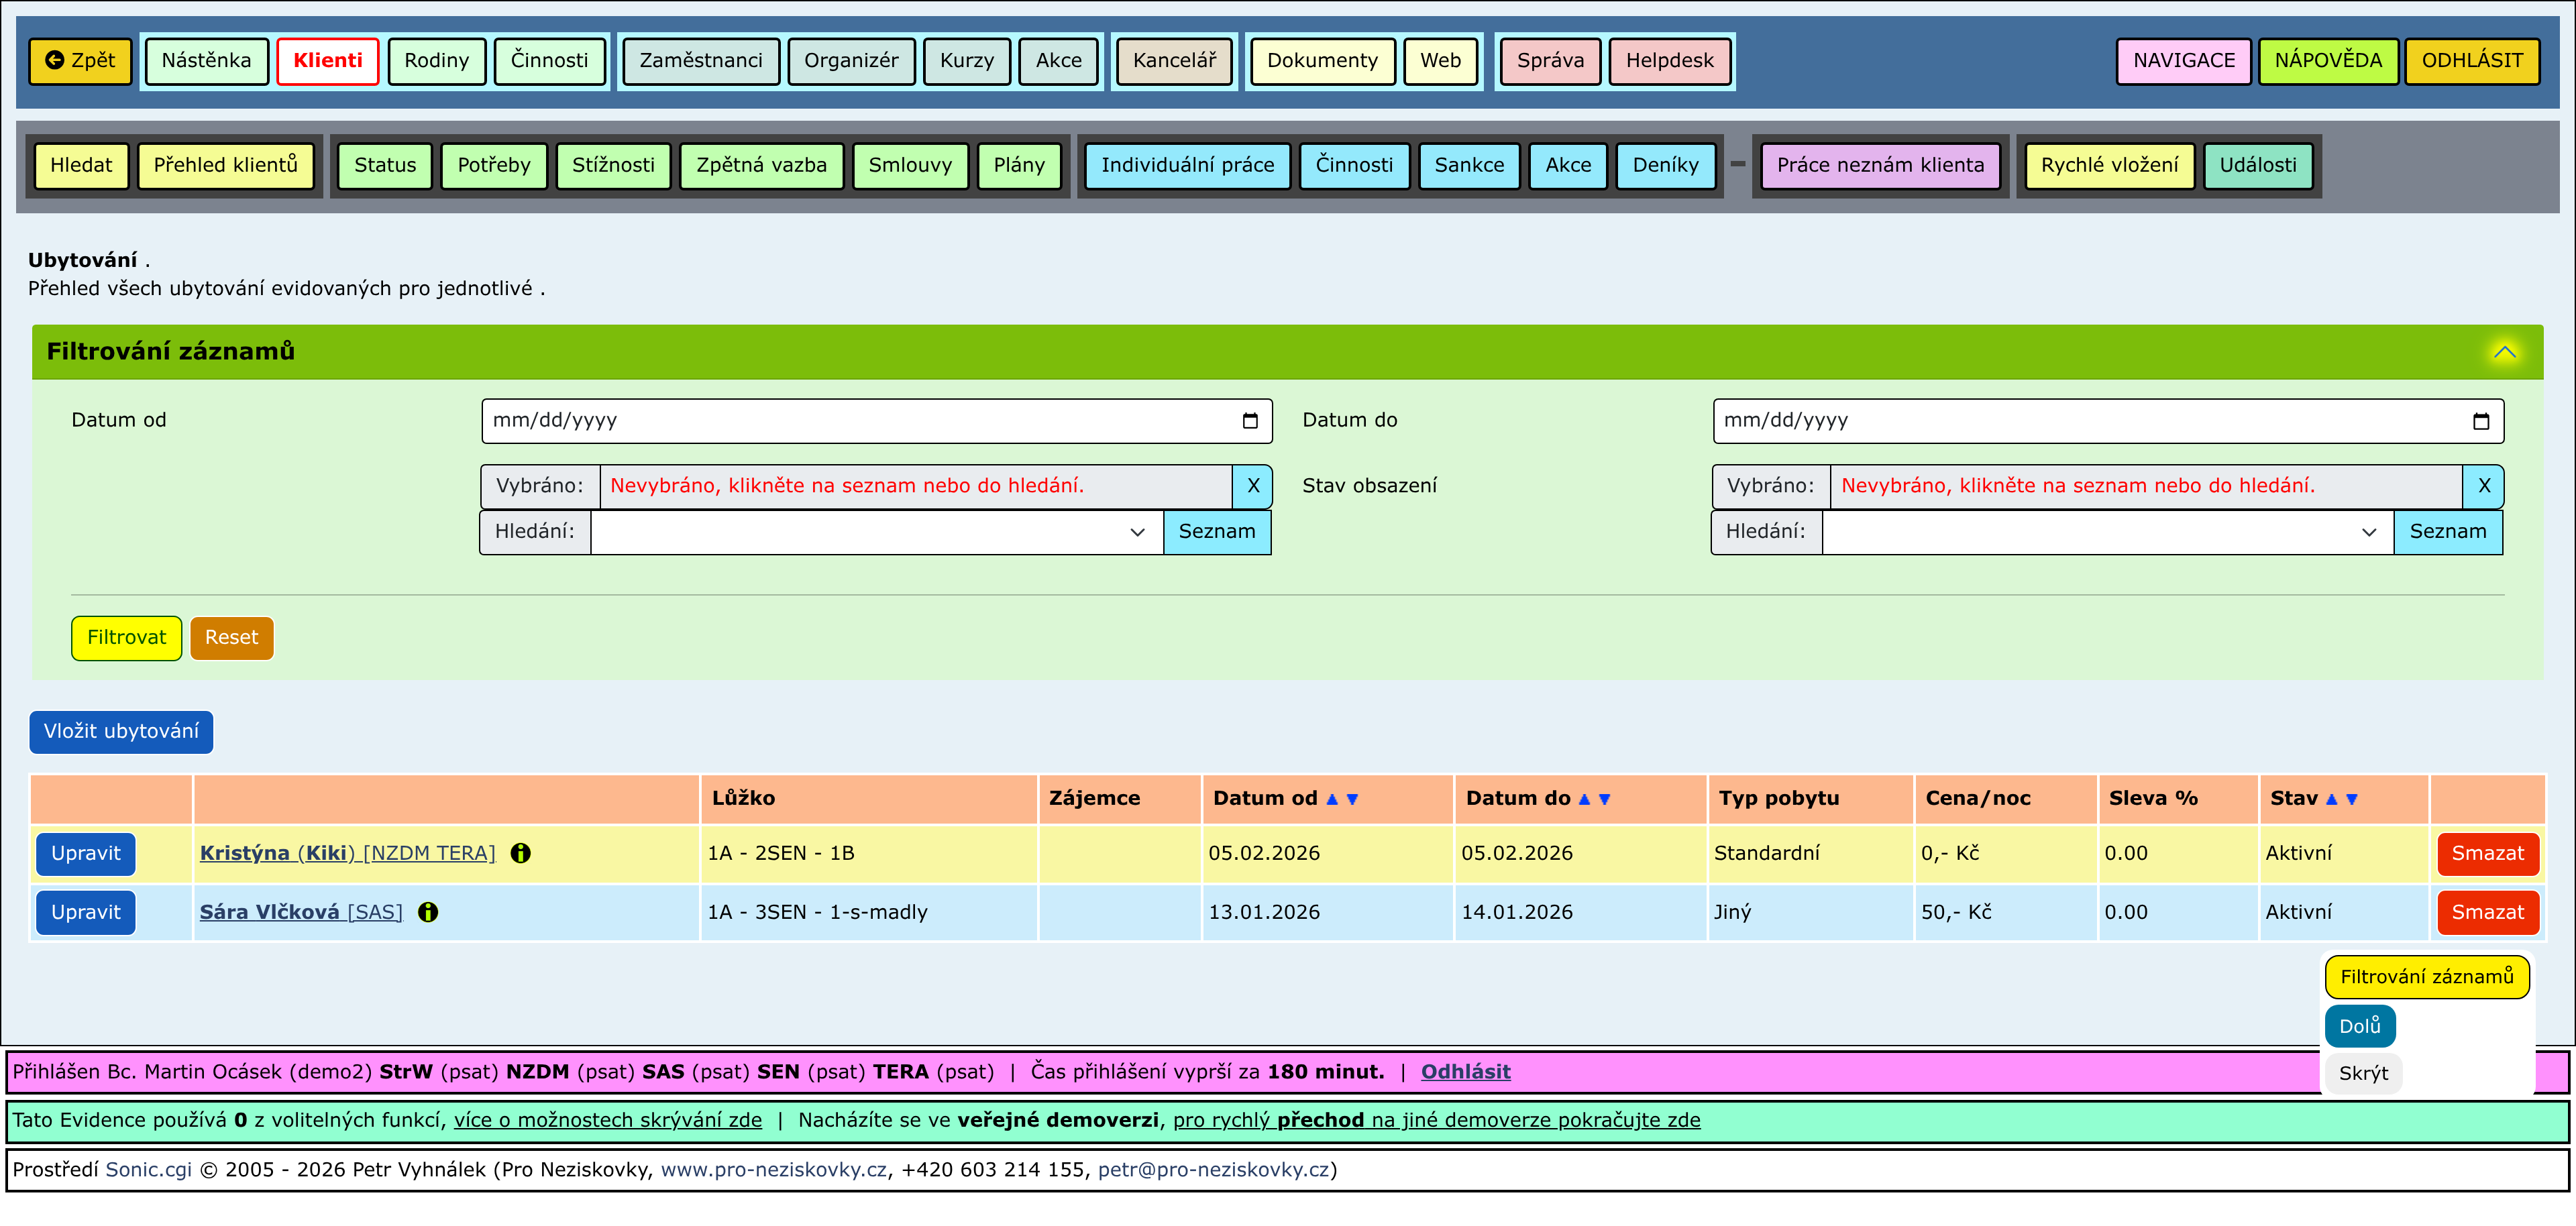Open the Správa section
This screenshot has width=2576, height=1226.
1550,61
